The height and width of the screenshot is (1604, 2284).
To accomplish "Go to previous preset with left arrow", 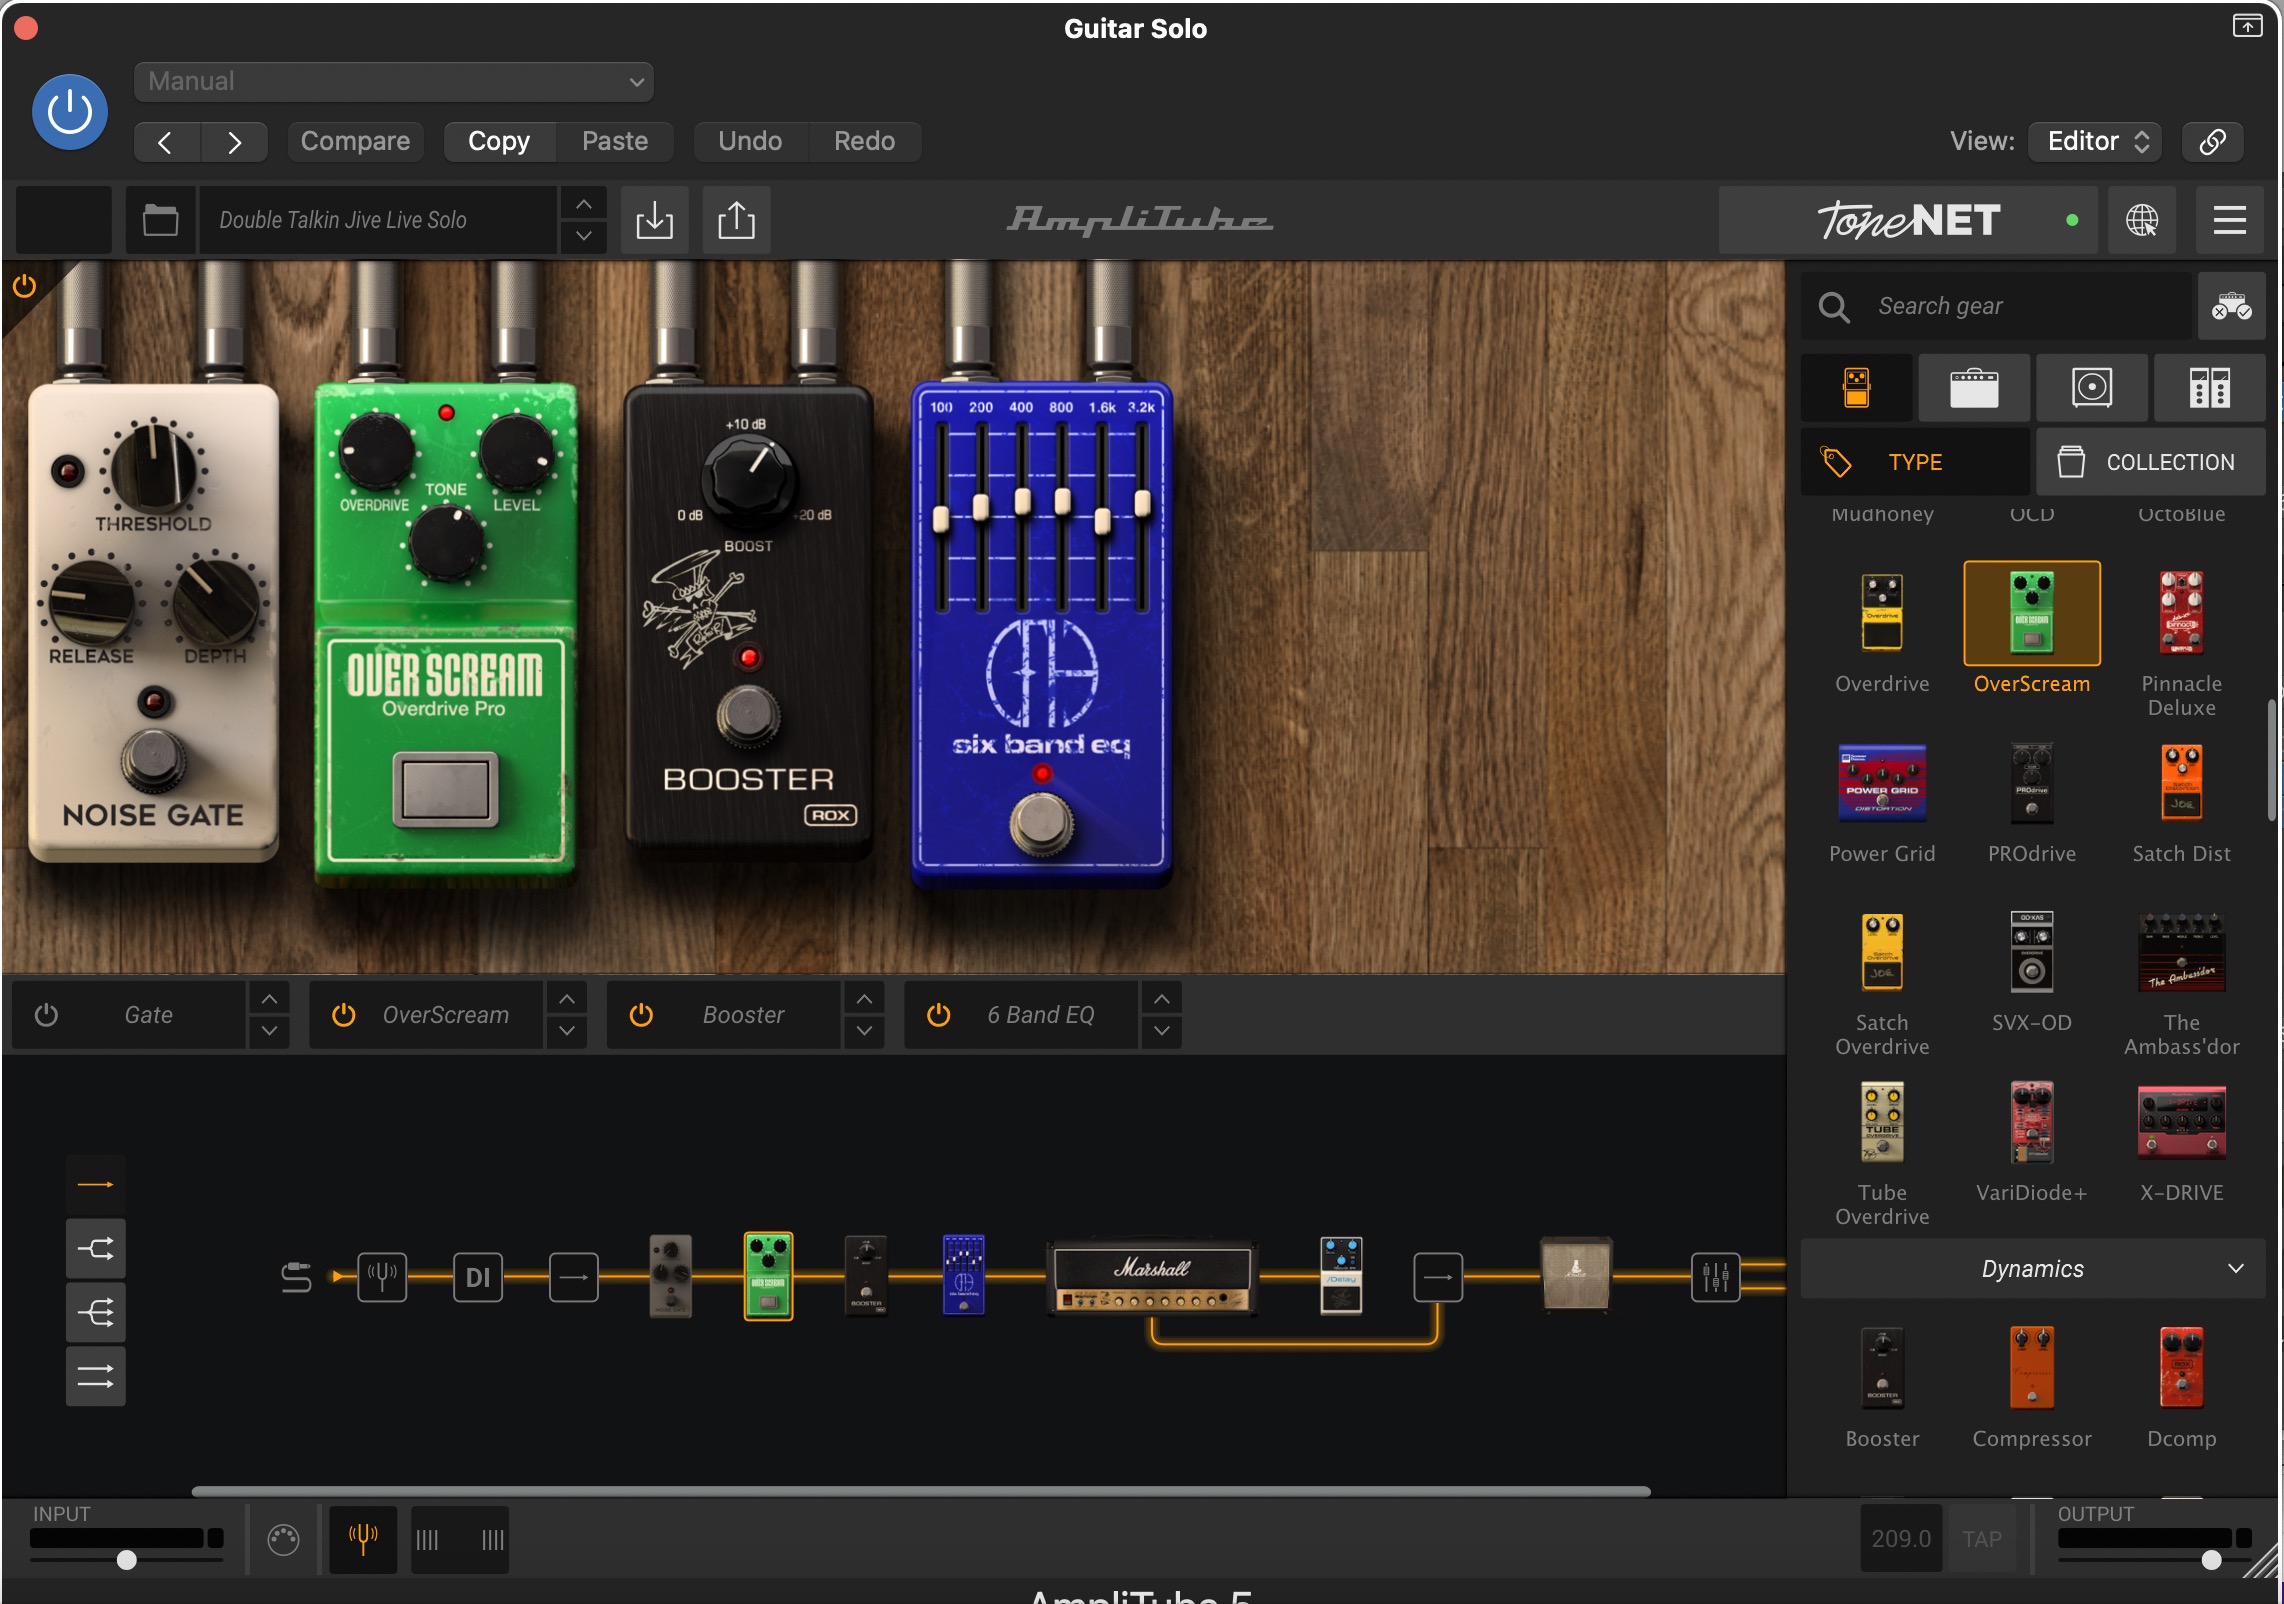I will (167, 142).
